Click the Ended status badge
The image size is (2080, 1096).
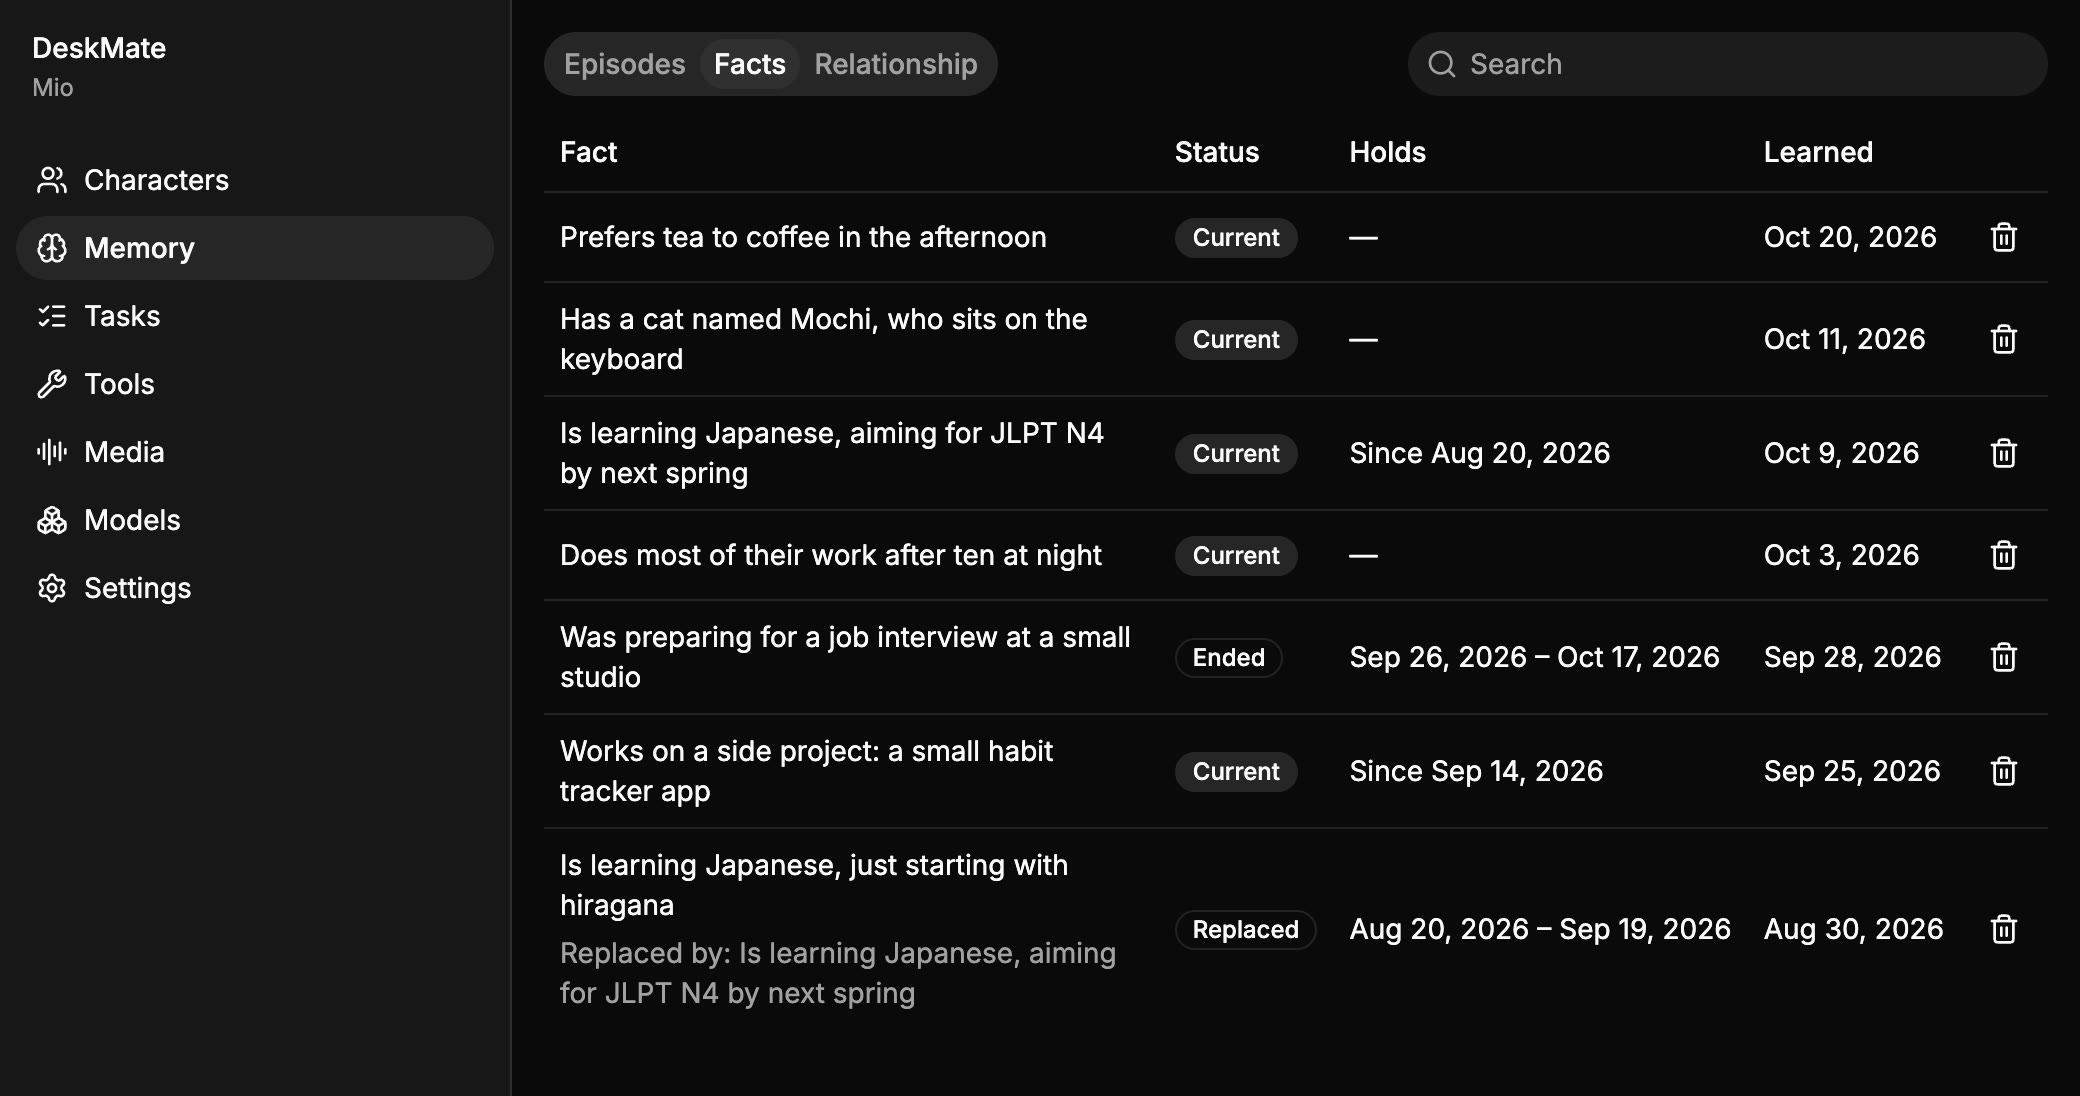(1229, 657)
